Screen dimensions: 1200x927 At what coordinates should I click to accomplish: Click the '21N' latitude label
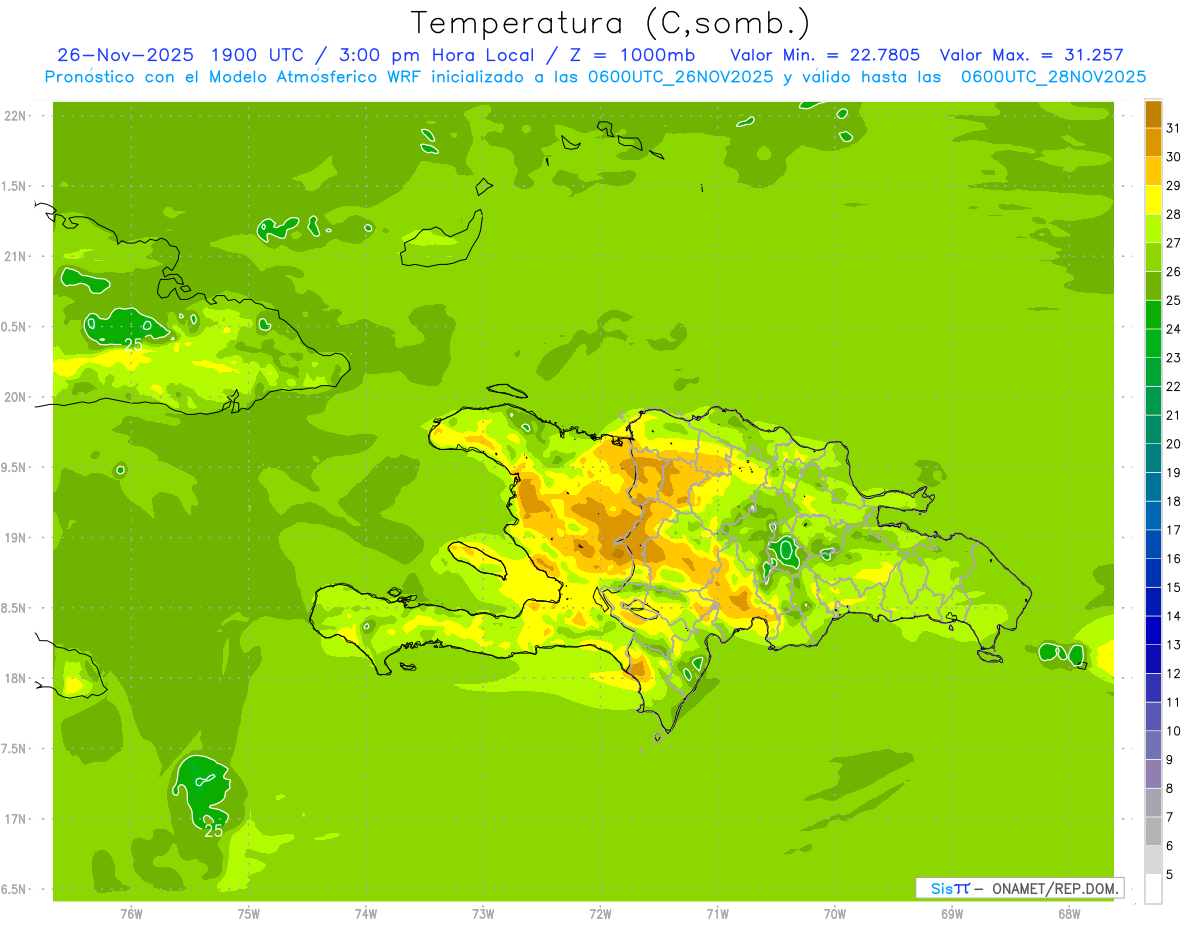17,256
